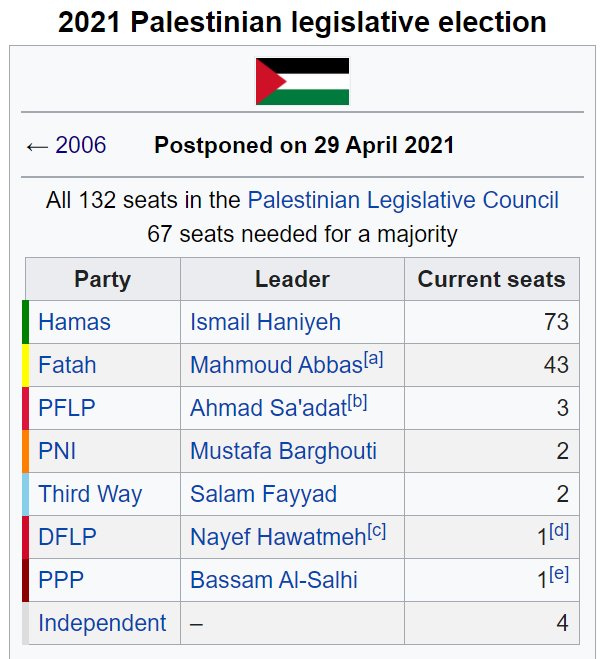Open Ismail Haniyeh's article
Screen dimensions: 604x659
pos(265,322)
